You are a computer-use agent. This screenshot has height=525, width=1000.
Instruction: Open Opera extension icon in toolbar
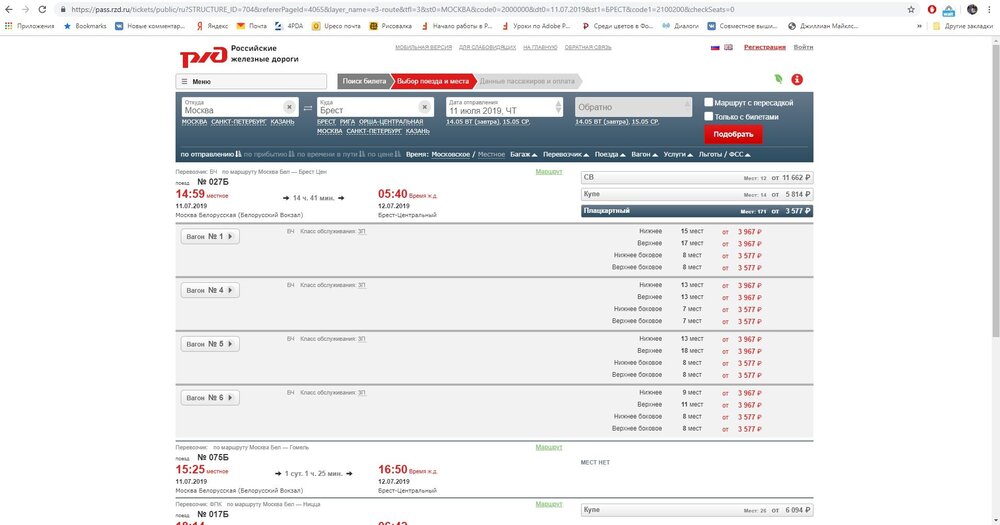pyautogui.click(x=932, y=10)
